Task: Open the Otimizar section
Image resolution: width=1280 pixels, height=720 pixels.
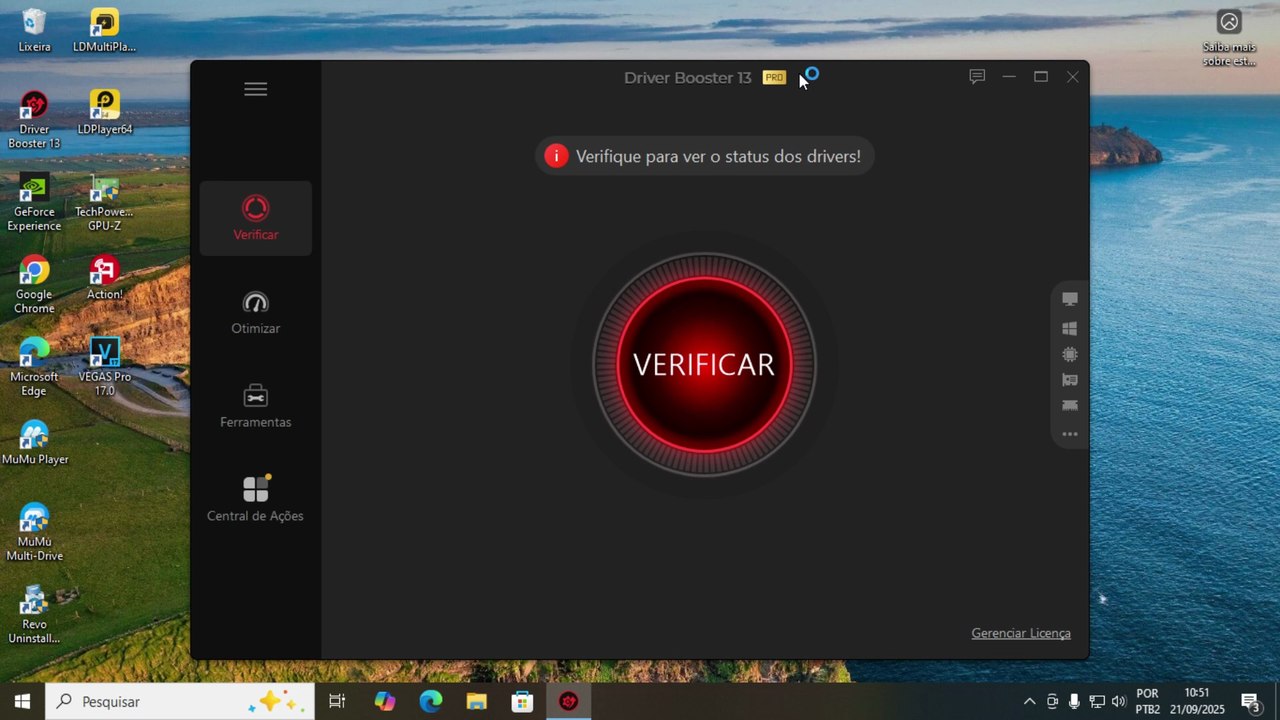Action: click(x=256, y=313)
